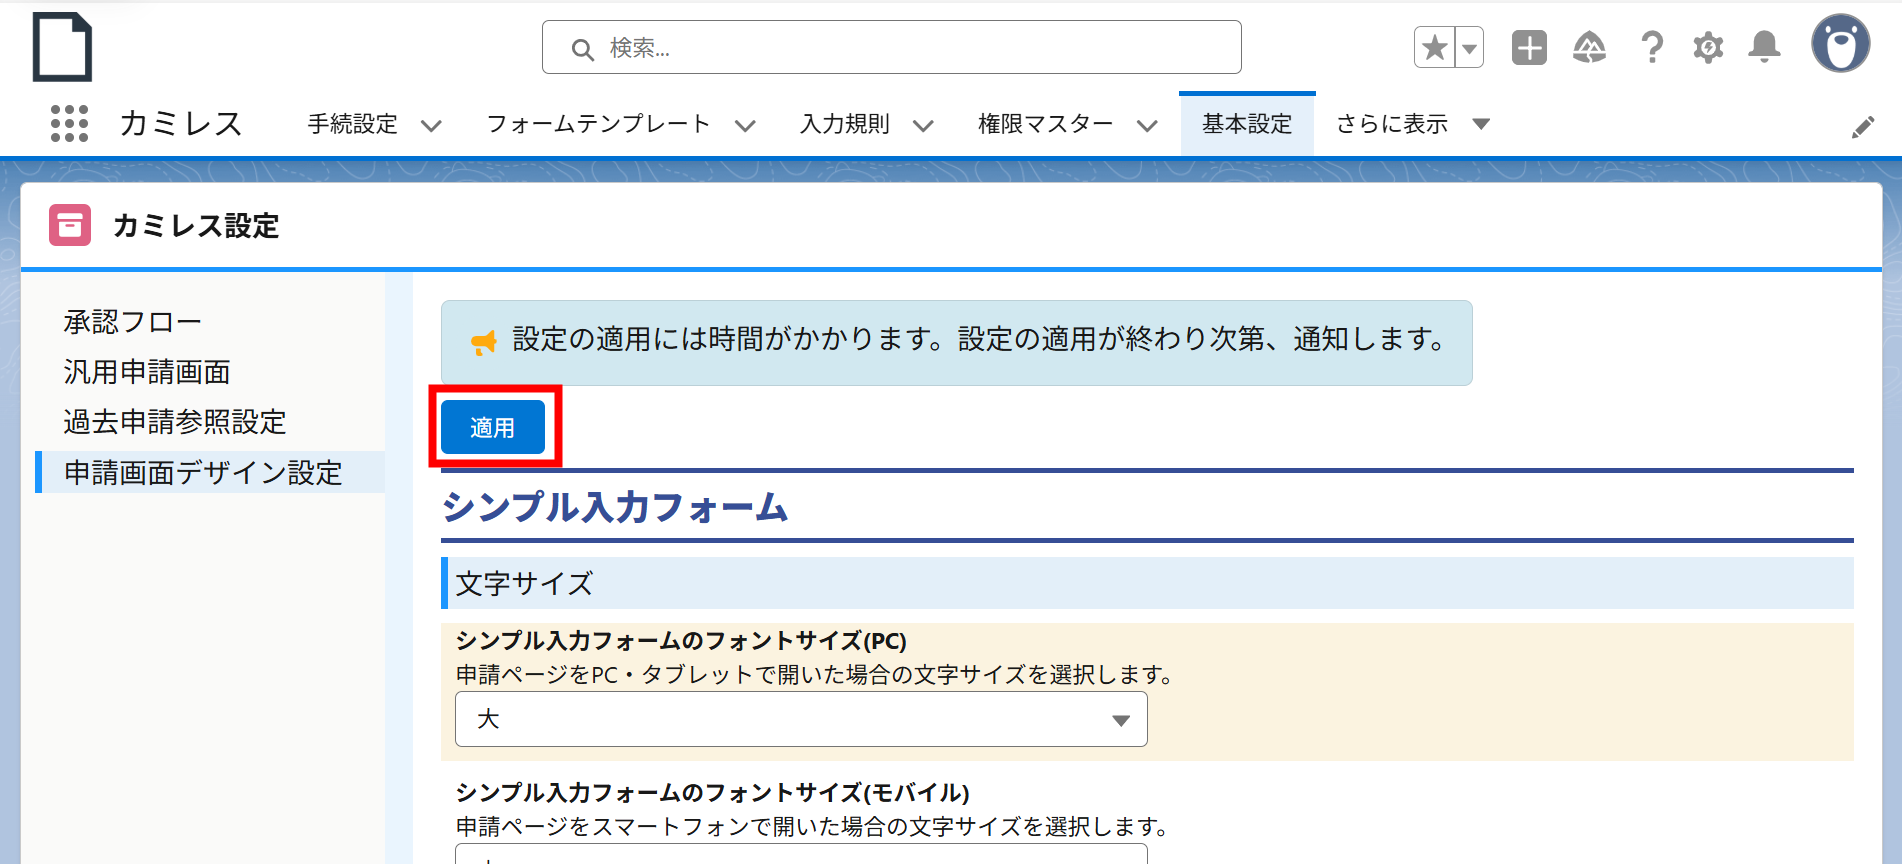Viewport: 1902px width, 864px height.
Task: Expand the フォームテンプレート chevron menu
Action: (x=745, y=126)
